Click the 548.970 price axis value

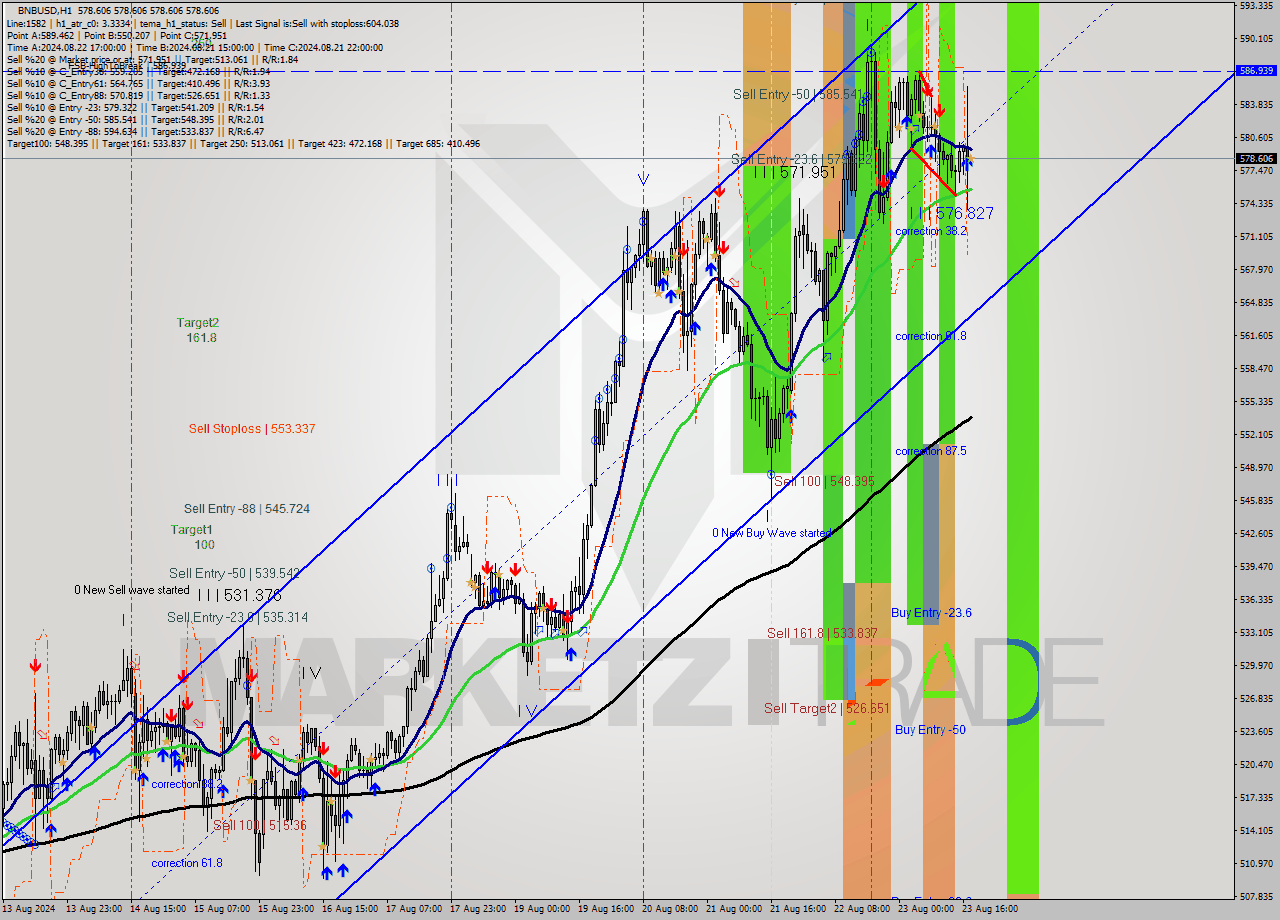pos(1256,467)
